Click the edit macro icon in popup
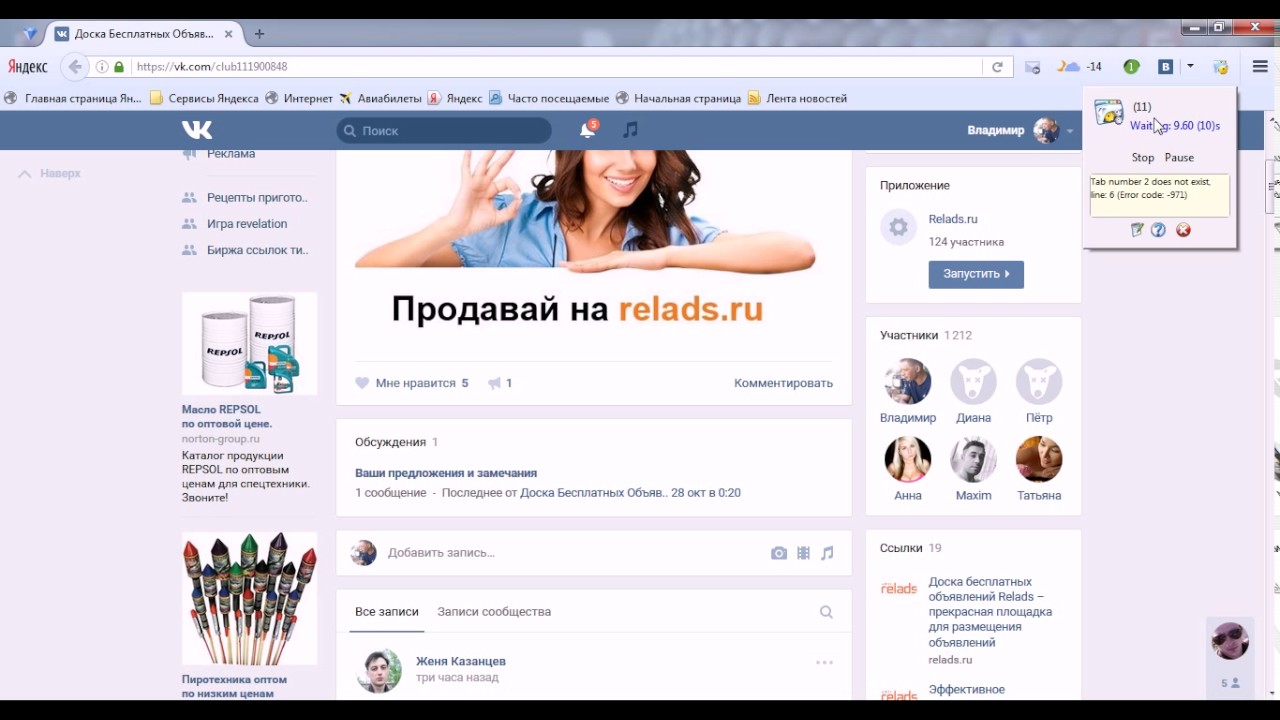This screenshot has height=720, width=1280. tap(1137, 230)
